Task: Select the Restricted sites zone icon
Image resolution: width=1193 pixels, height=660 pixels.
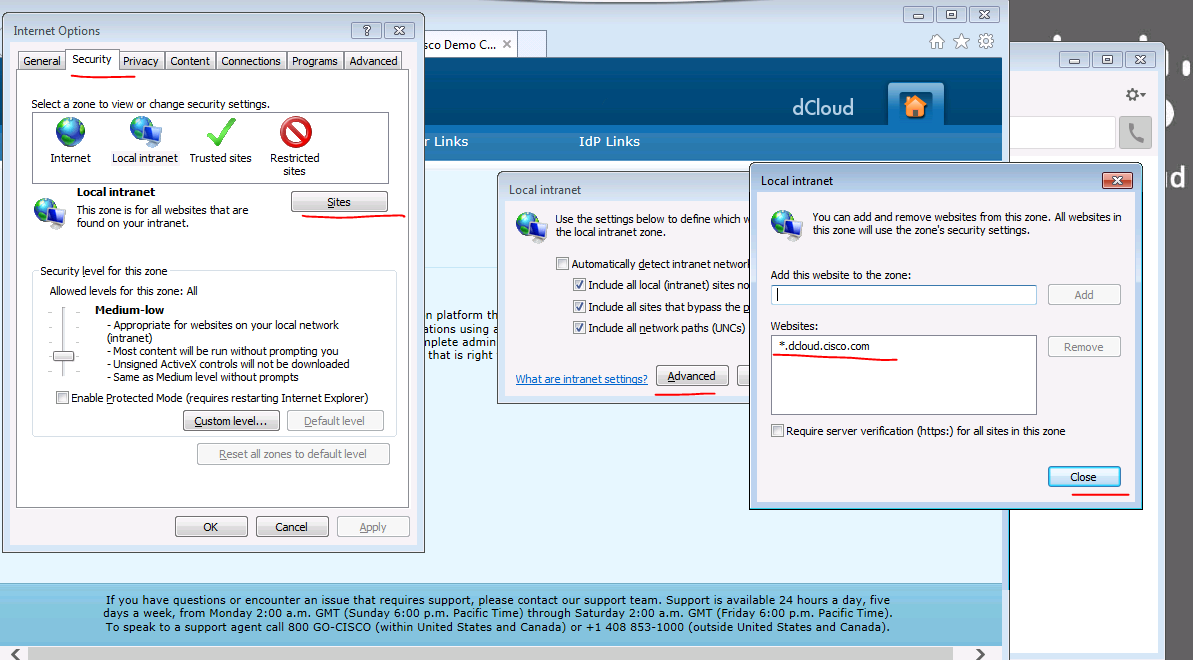Action: (x=295, y=132)
